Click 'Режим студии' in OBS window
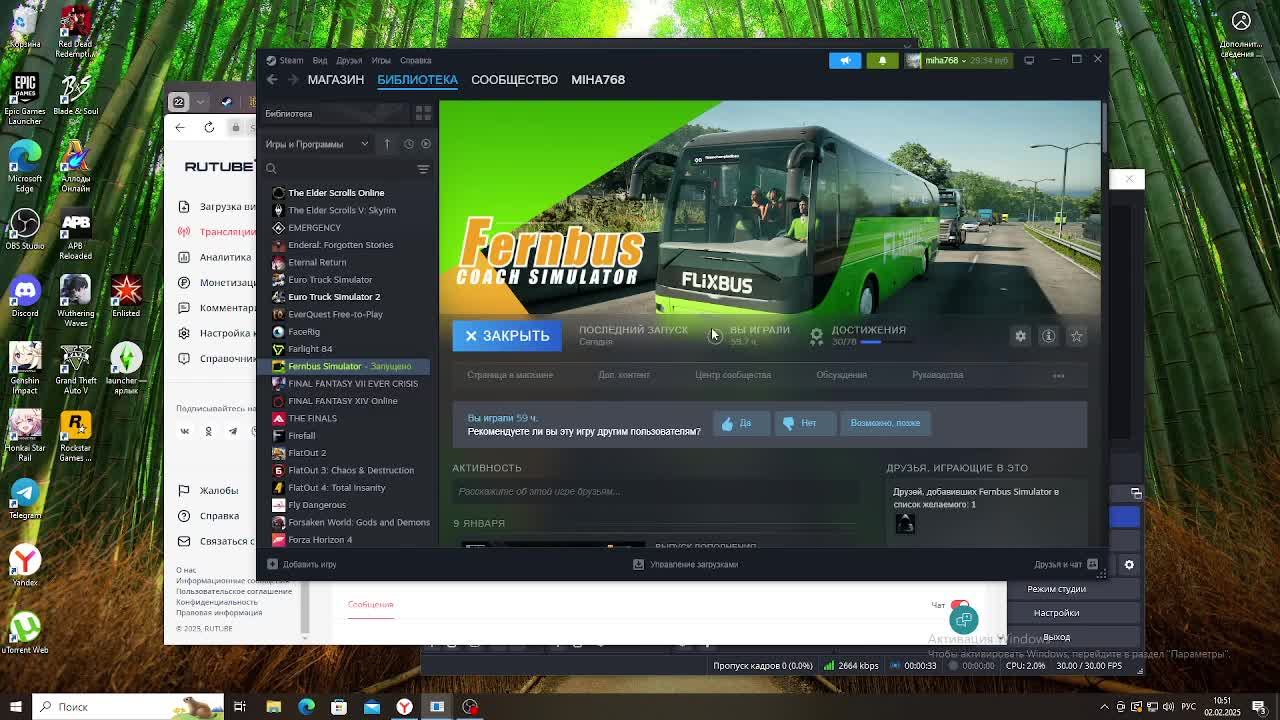The height and width of the screenshot is (720, 1280). click(x=1057, y=589)
